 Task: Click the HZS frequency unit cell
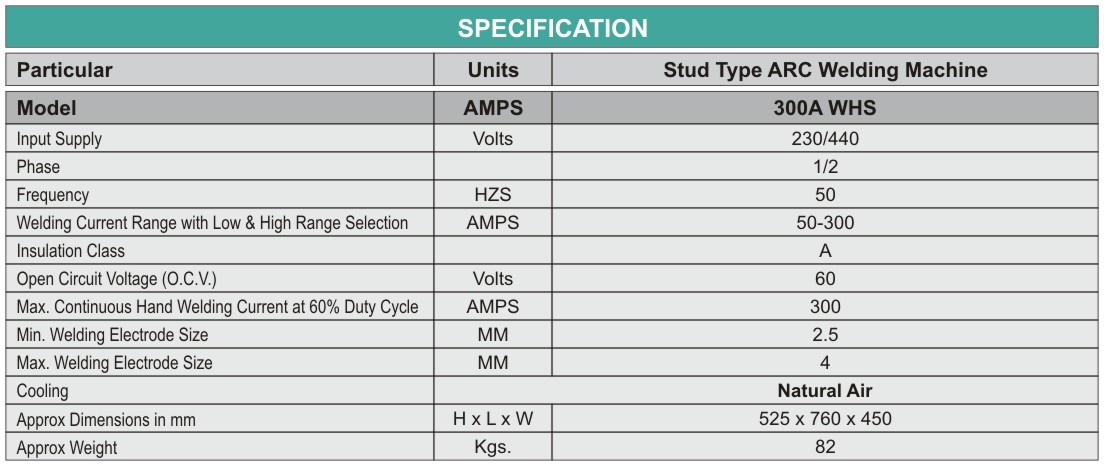point(493,195)
